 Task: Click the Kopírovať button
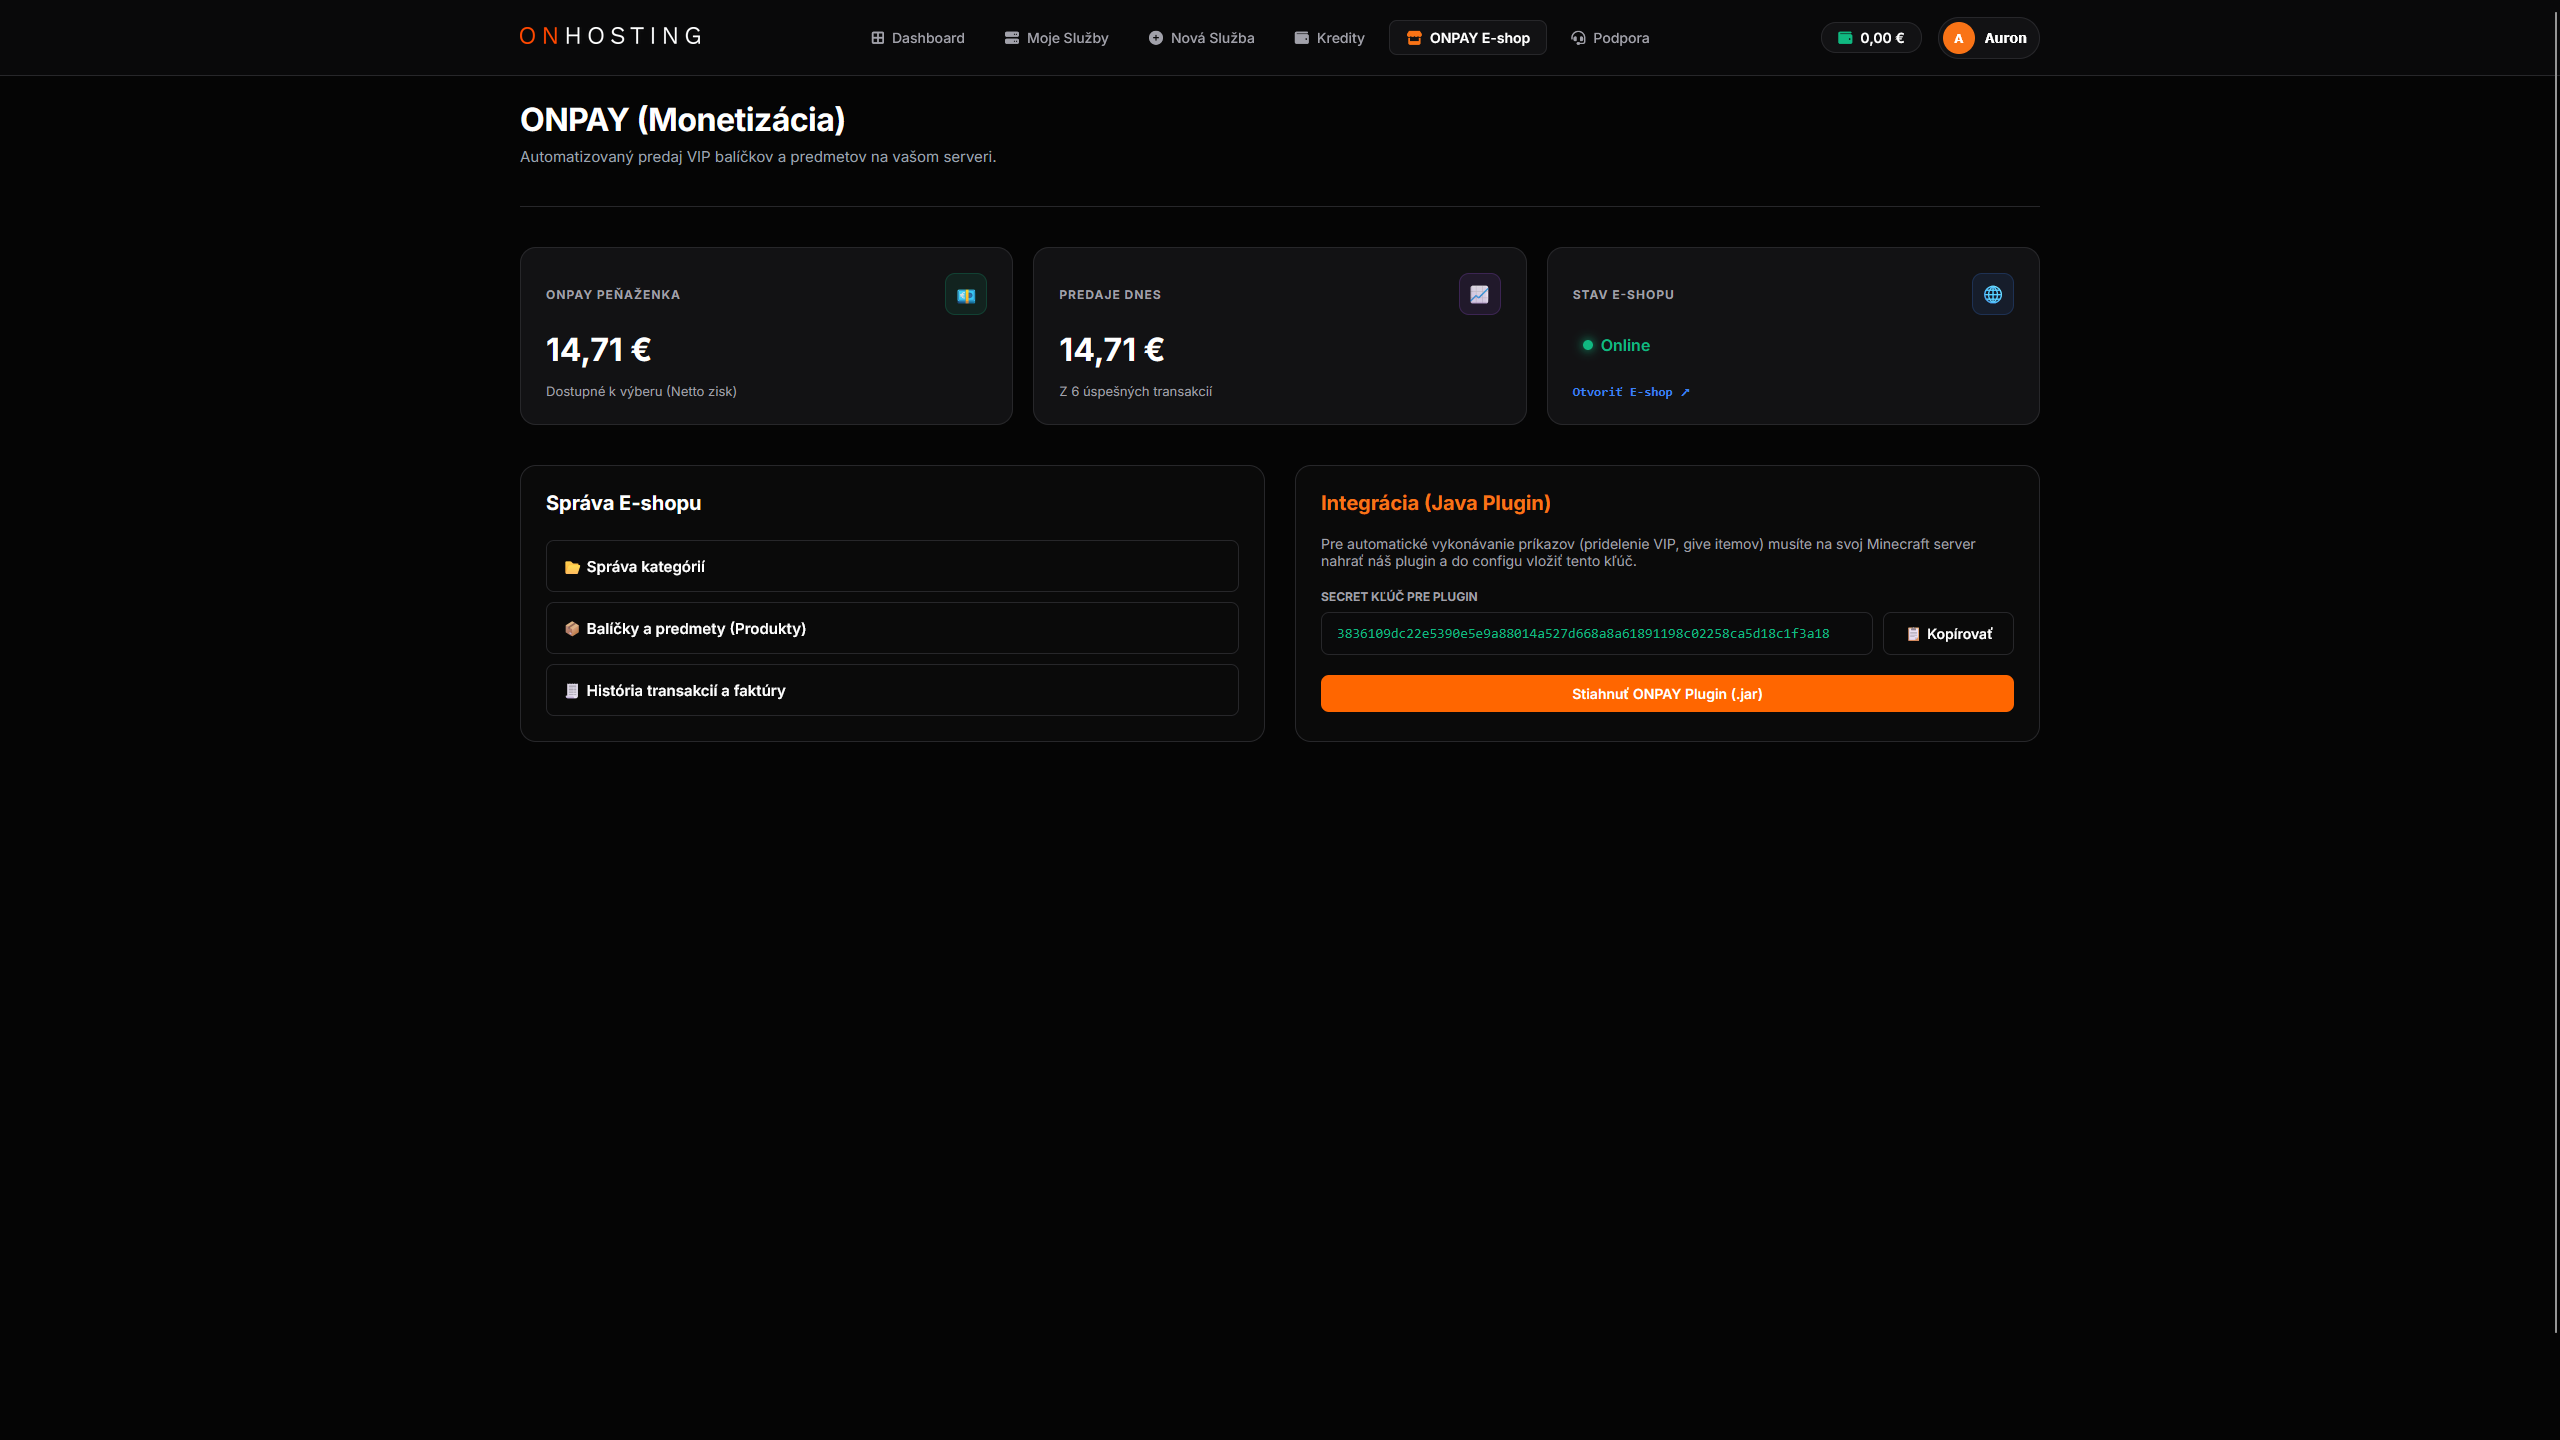point(1948,634)
